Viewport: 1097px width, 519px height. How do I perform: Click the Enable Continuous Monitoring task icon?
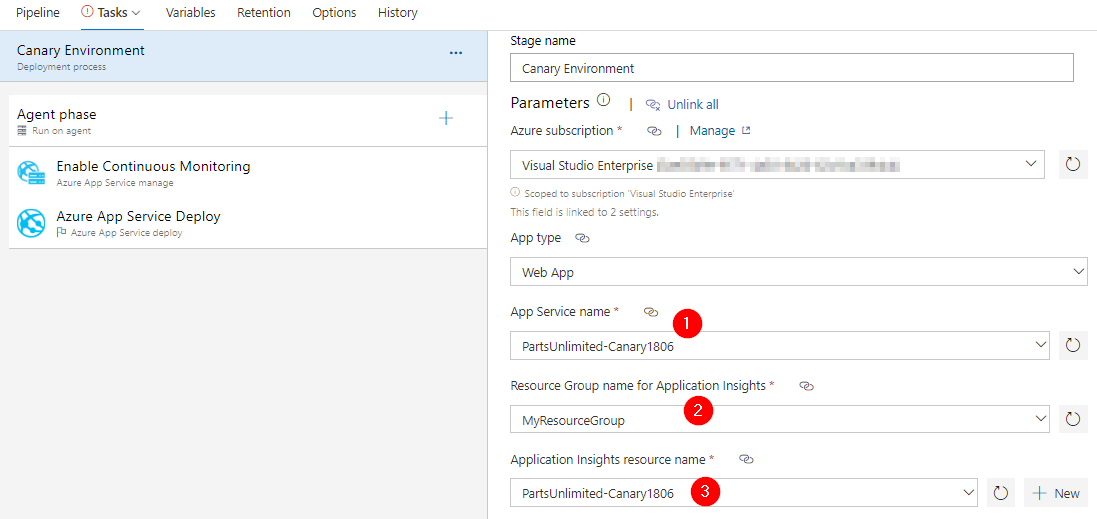(31, 173)
